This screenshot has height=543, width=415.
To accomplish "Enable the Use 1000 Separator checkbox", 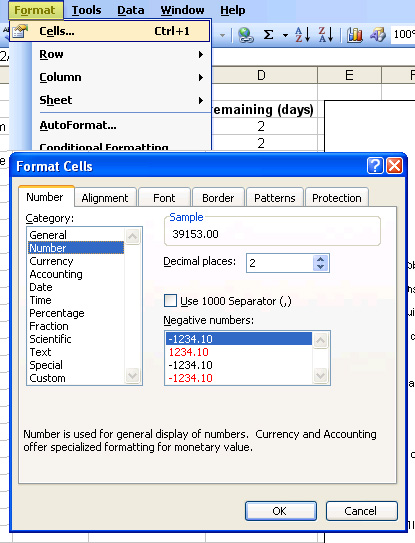I will click(170, 301).
